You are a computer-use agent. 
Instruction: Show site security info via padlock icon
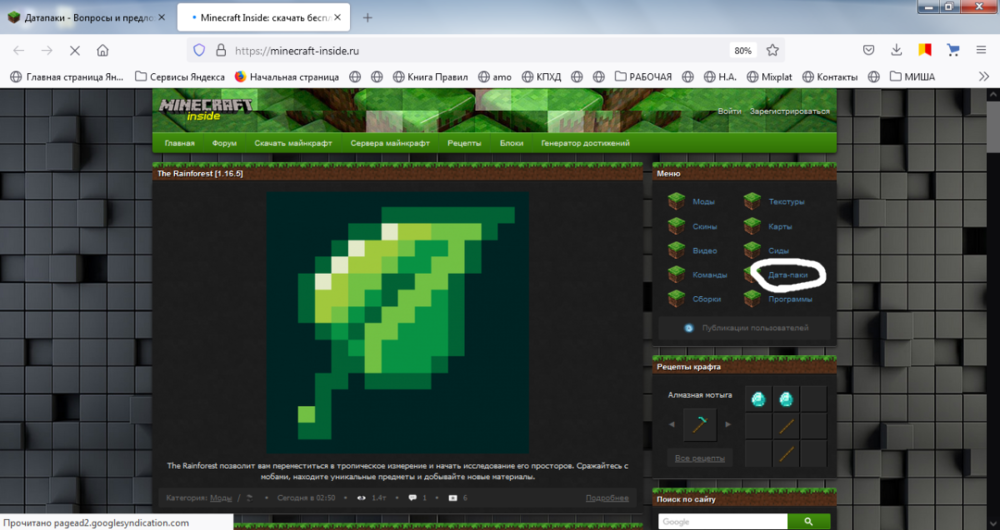(x=221, y=50)
